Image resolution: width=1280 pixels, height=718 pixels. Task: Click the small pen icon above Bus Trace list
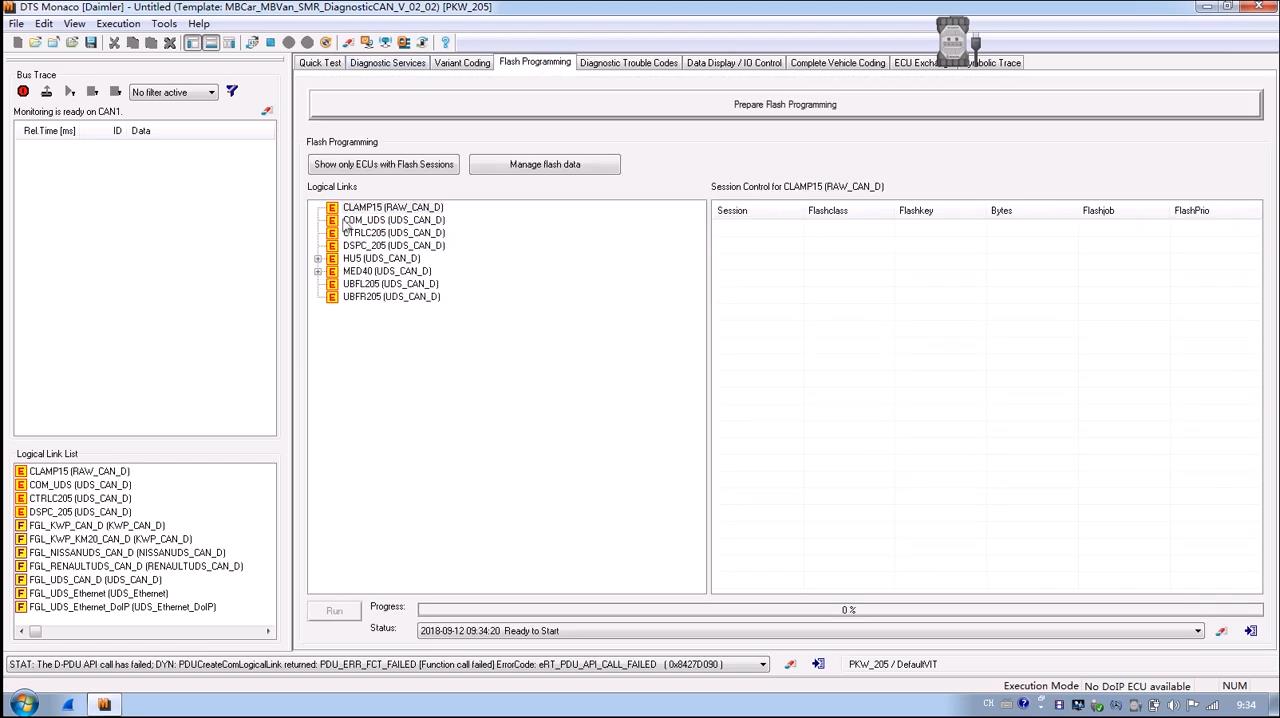(266, 111)
